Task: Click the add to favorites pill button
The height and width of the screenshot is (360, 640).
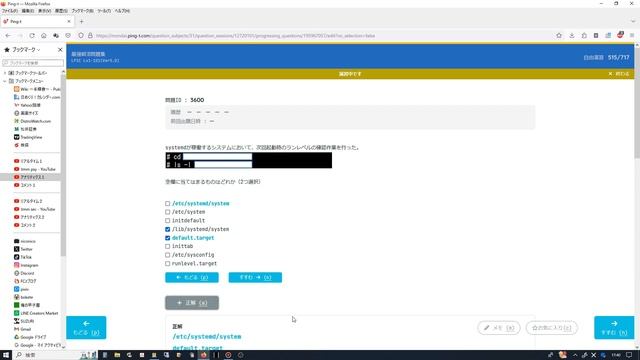Action: 551,328
